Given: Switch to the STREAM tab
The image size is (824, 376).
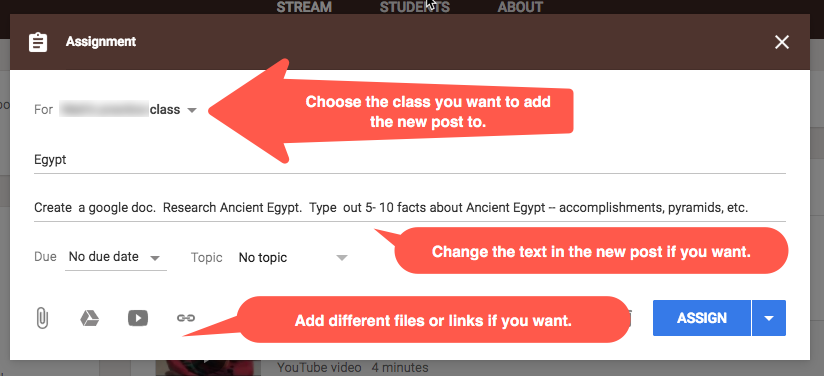Looking at the screenshot, I should 304,7.
